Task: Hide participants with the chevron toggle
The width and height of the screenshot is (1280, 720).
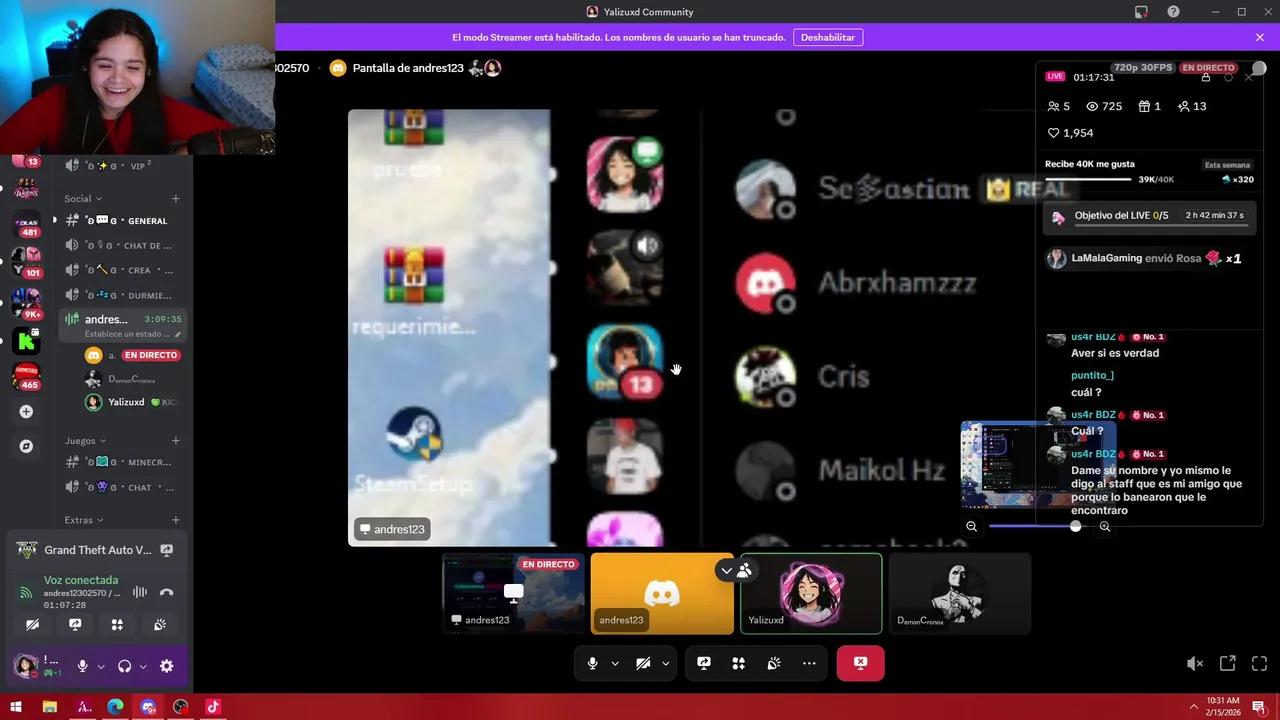Action: 727,571
